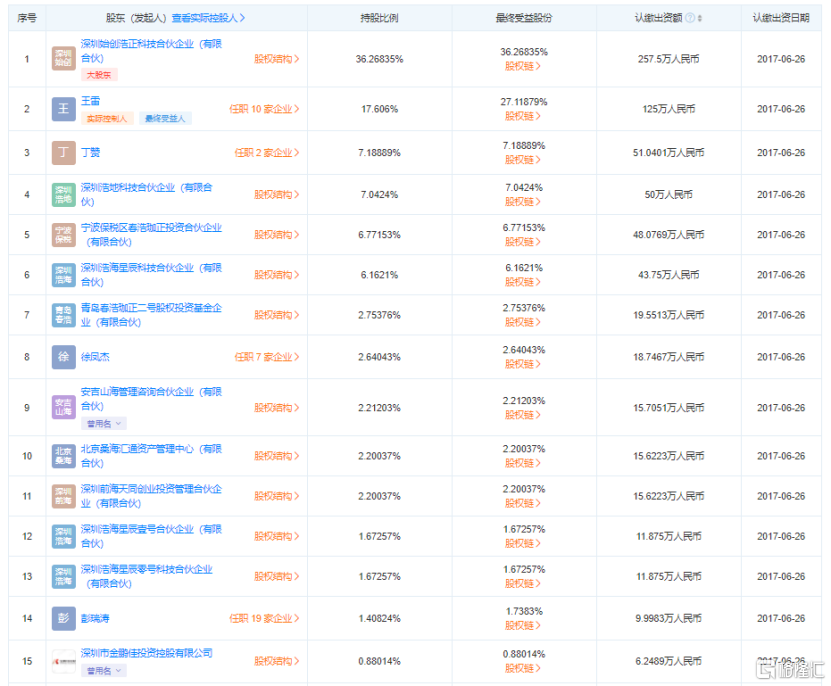The width and height of the screenshot is (831, 686).
Task: Click the help icon beside 认缴出资额
Action: (690, 18)
